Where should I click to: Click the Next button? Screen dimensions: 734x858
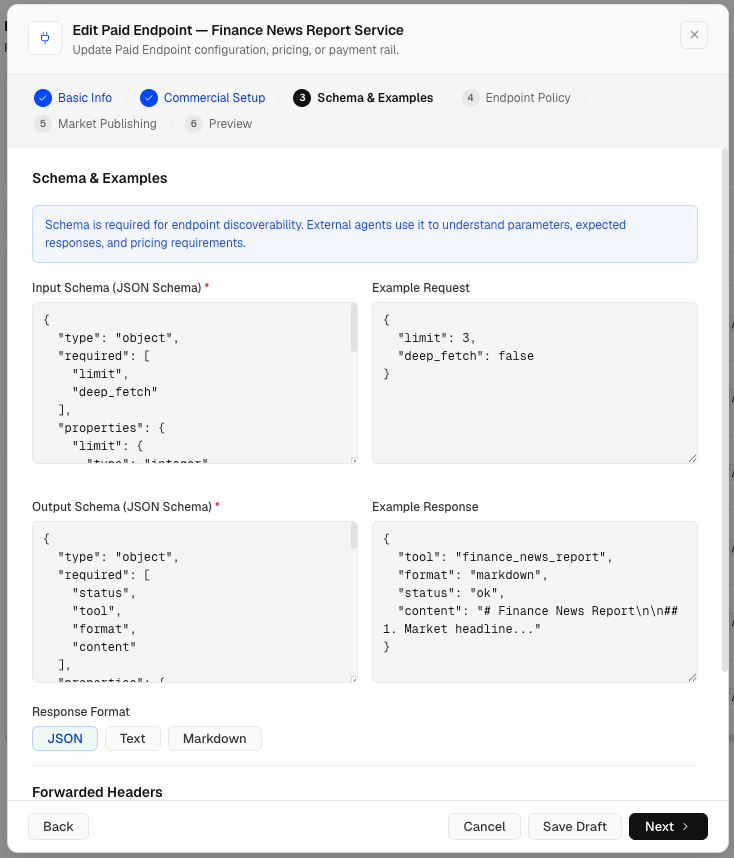(x=668, y=826)
